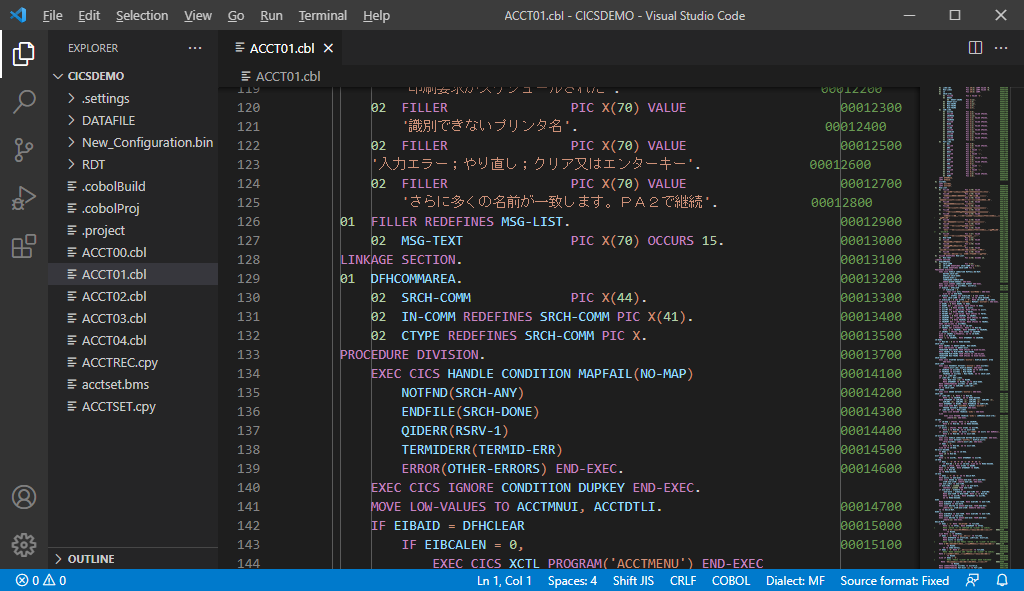
Task: Click line number 133 in gutter
Action: (x=248, y=355)
